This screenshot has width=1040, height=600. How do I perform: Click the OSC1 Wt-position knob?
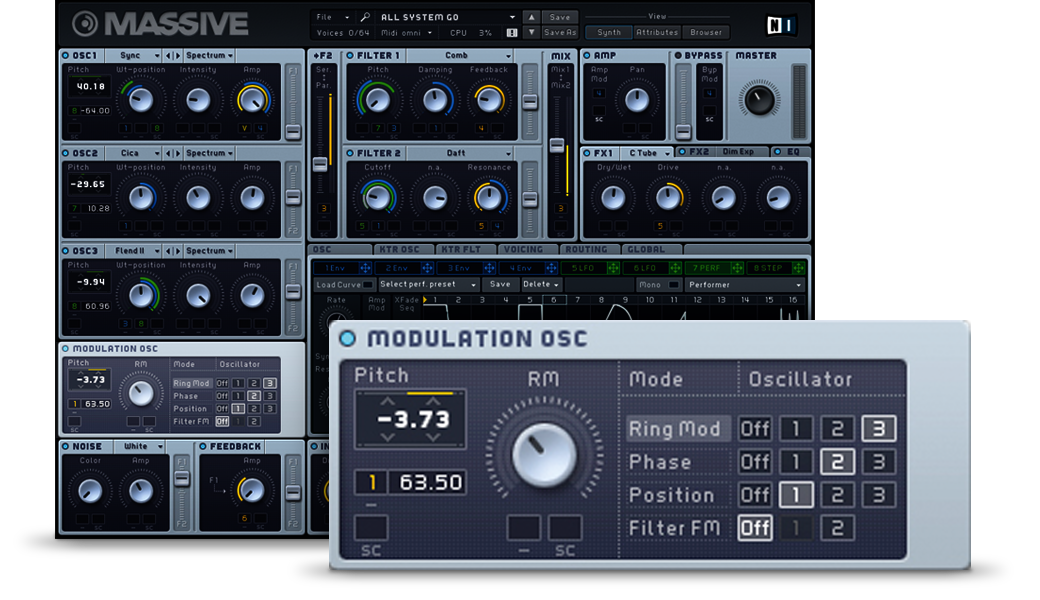coord(141,99)
